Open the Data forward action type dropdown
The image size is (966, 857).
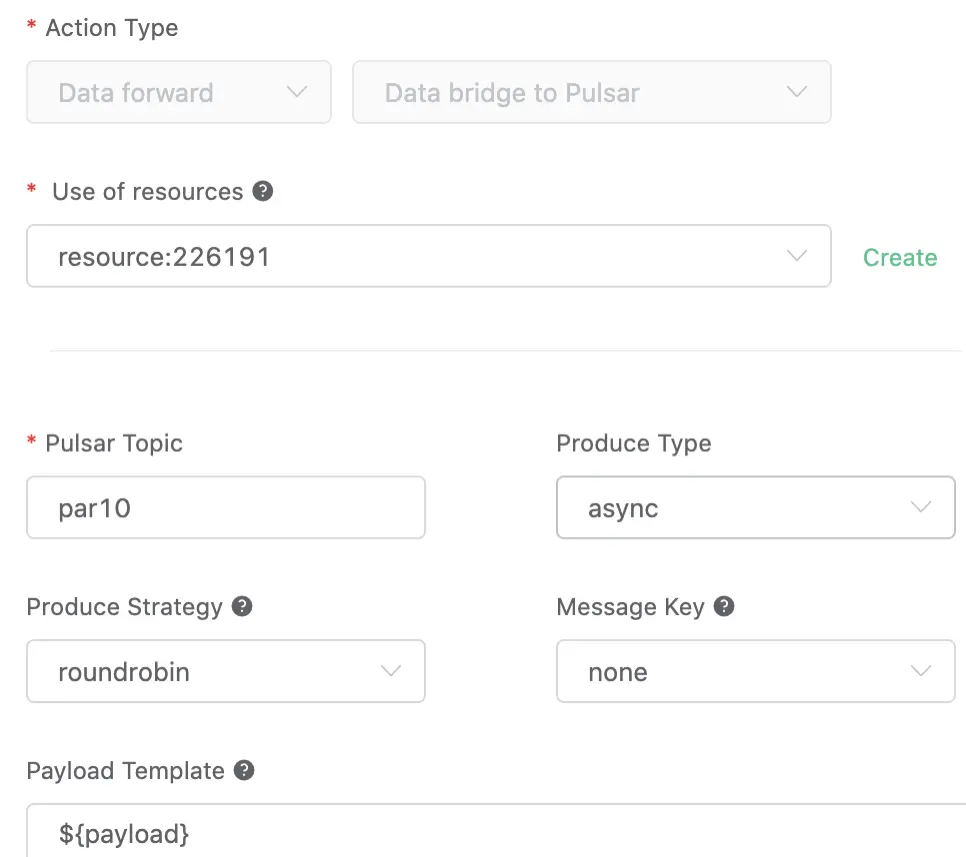click(179, 93)
